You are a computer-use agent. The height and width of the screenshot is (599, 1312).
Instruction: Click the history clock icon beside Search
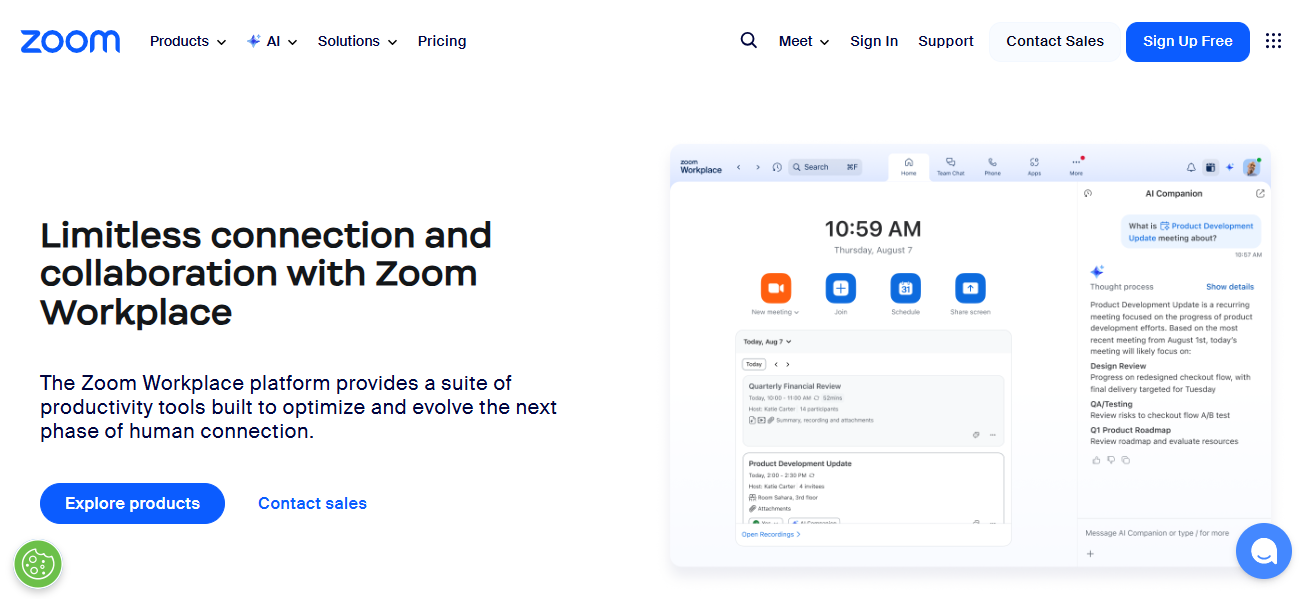tap(777, 167)
